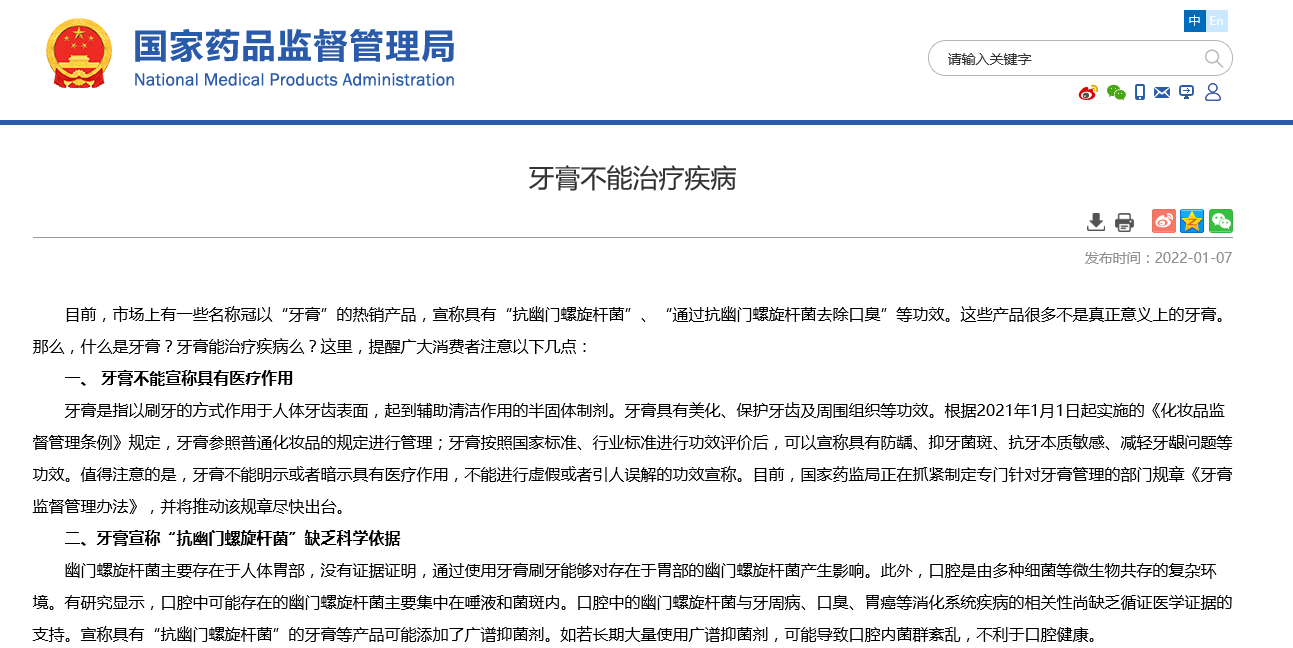Viewport: 1293px width, 648px height.
Task: Click the envelope mail icon in the header
Action: click(1162, 93)
